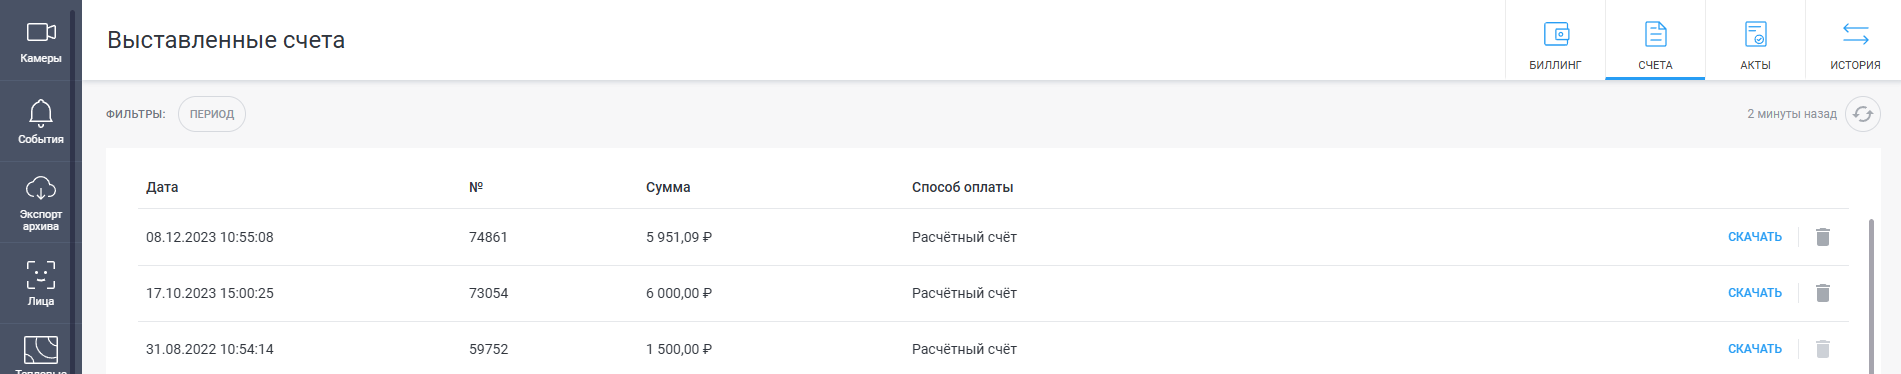Download invoice 59752 via Скачать
1901x374 pixels.
coord(1755,349)
